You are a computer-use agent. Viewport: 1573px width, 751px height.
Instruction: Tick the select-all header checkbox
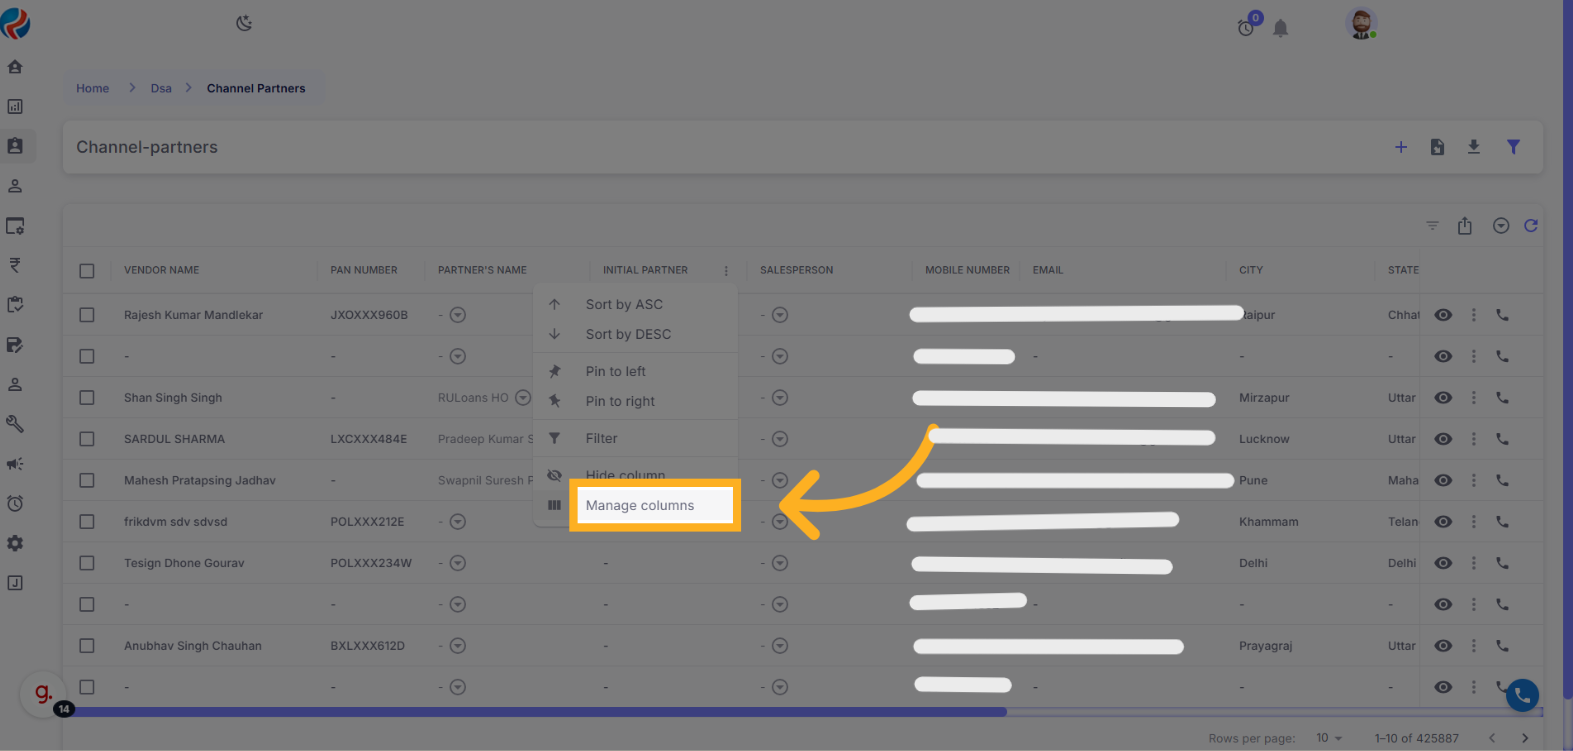tap(87, 271)
